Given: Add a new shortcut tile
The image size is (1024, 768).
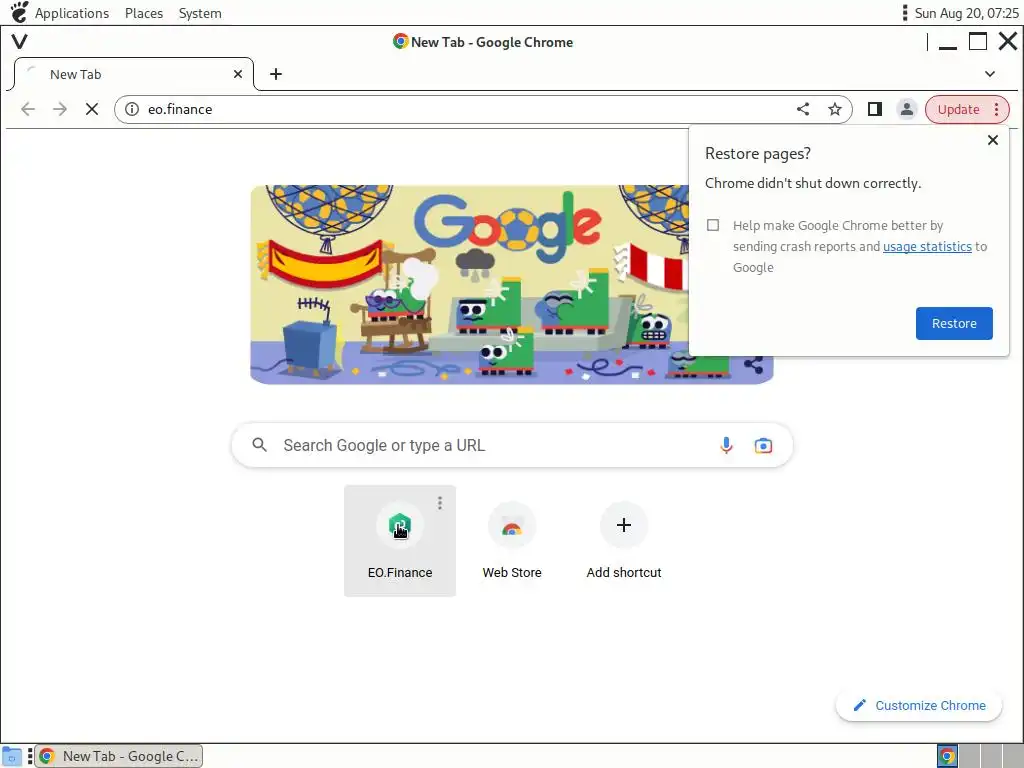Looking at the screenshot, I should coord(624,541).
